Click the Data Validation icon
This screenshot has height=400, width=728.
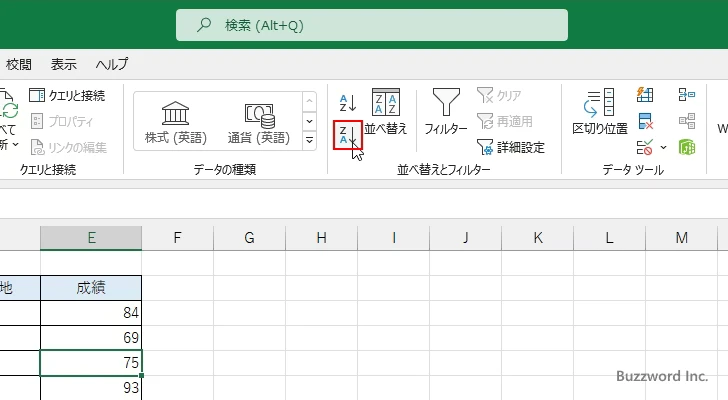point(645,148)
